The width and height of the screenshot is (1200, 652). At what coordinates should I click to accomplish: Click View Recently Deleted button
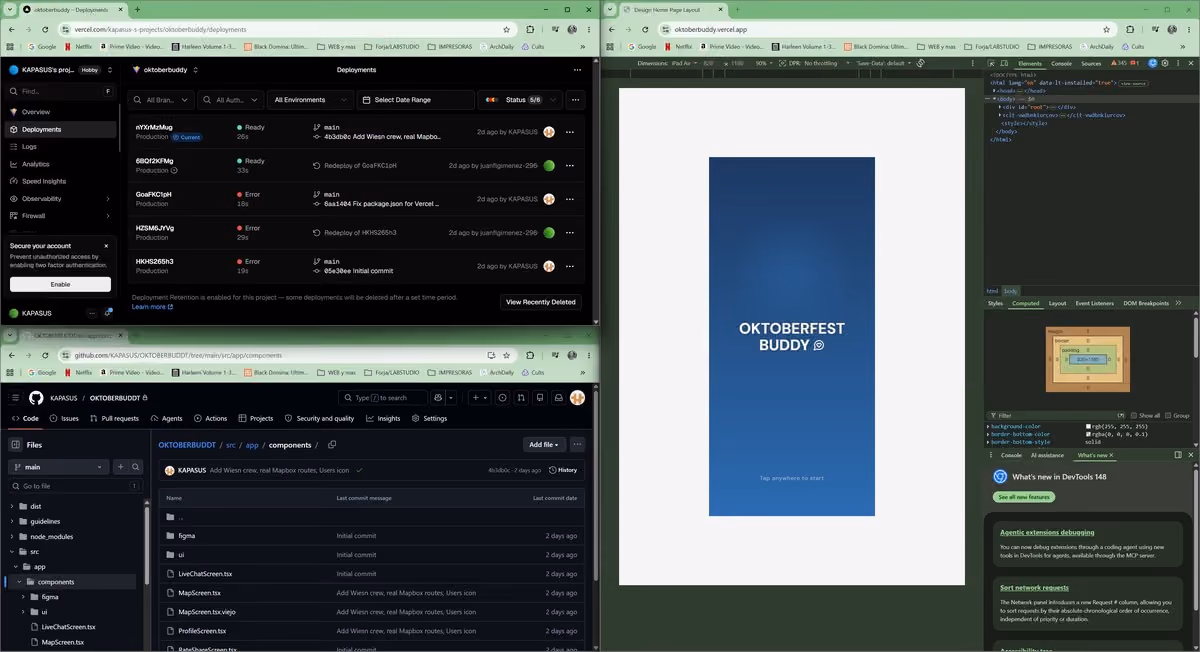(x=541, y=302)
